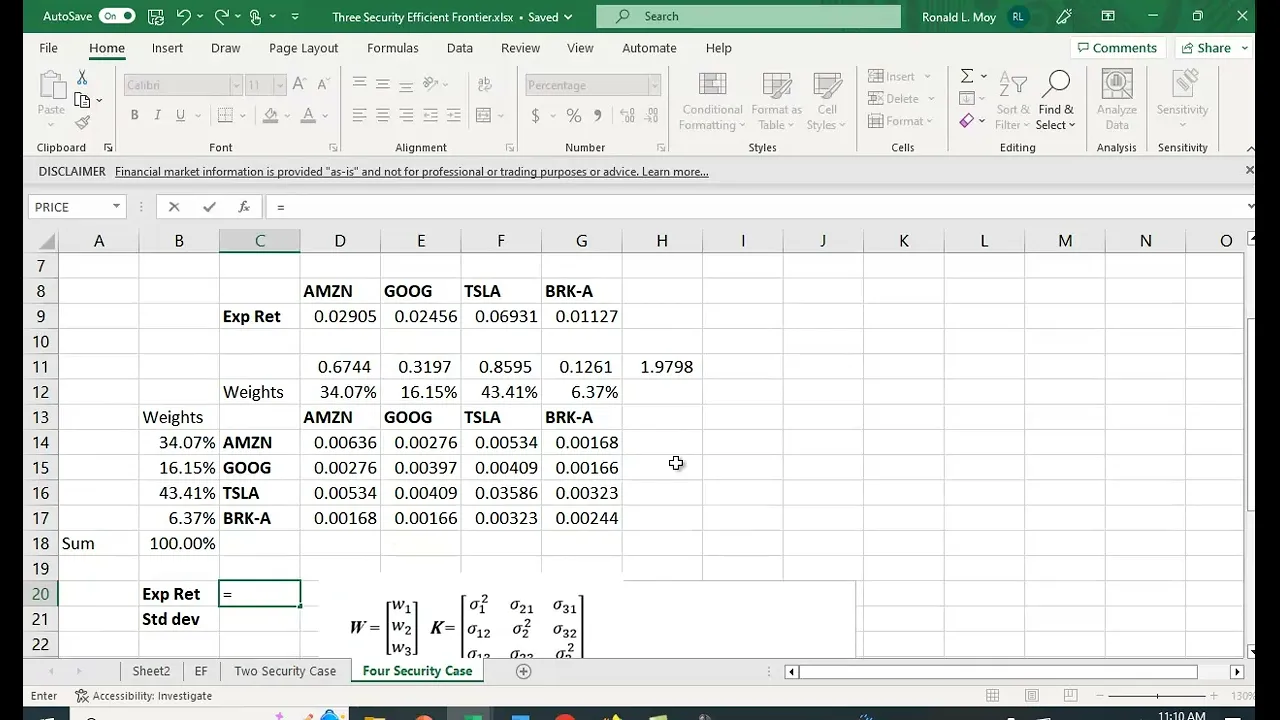Screen dimensions: 1280x720
Task: Apply the Font Color swatch
Action: tap(308, 115)
